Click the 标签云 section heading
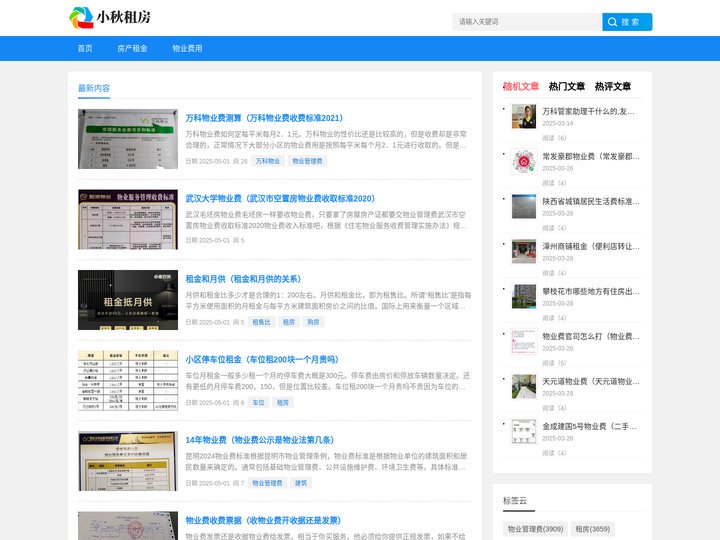 pyautogui.click(x=515, y=501)
